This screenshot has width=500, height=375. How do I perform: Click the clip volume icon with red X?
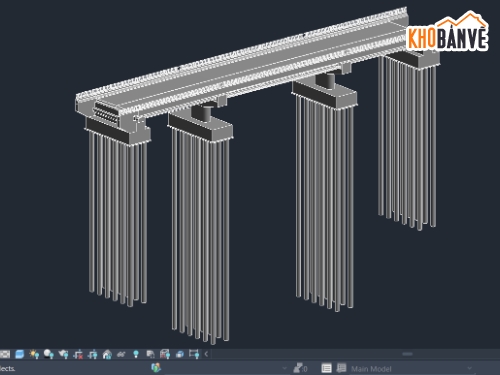[x=78, y=354]
